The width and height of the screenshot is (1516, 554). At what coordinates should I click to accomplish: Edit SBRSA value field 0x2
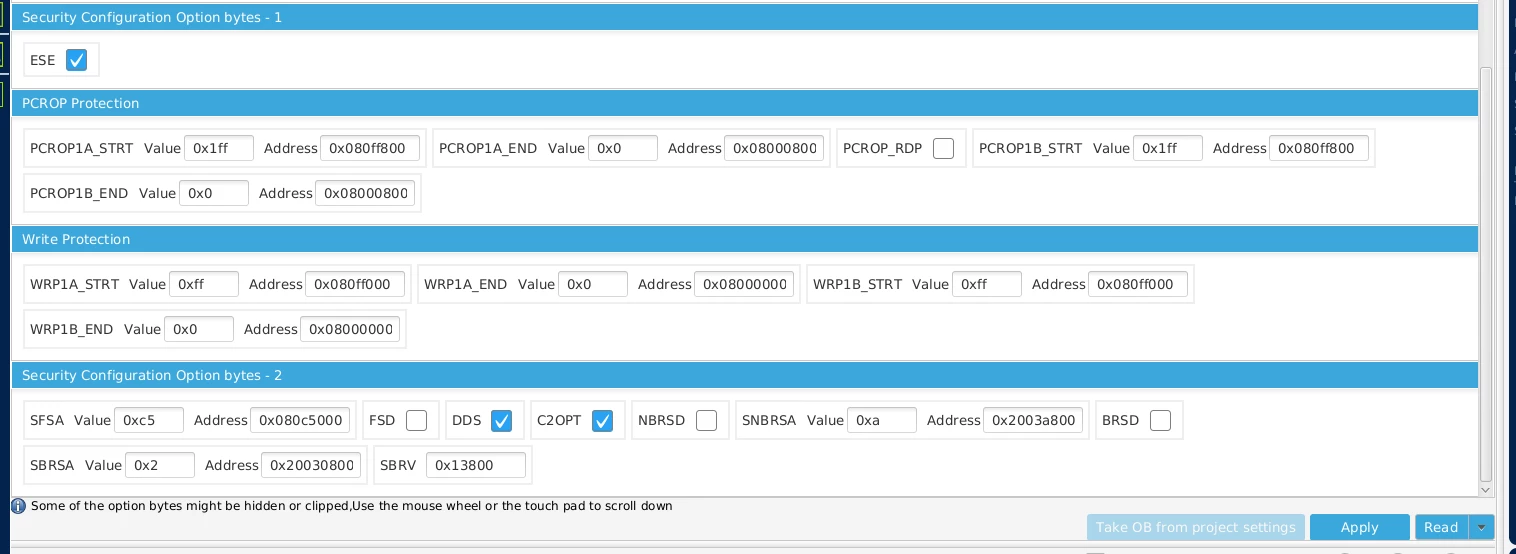pos(160,465)
